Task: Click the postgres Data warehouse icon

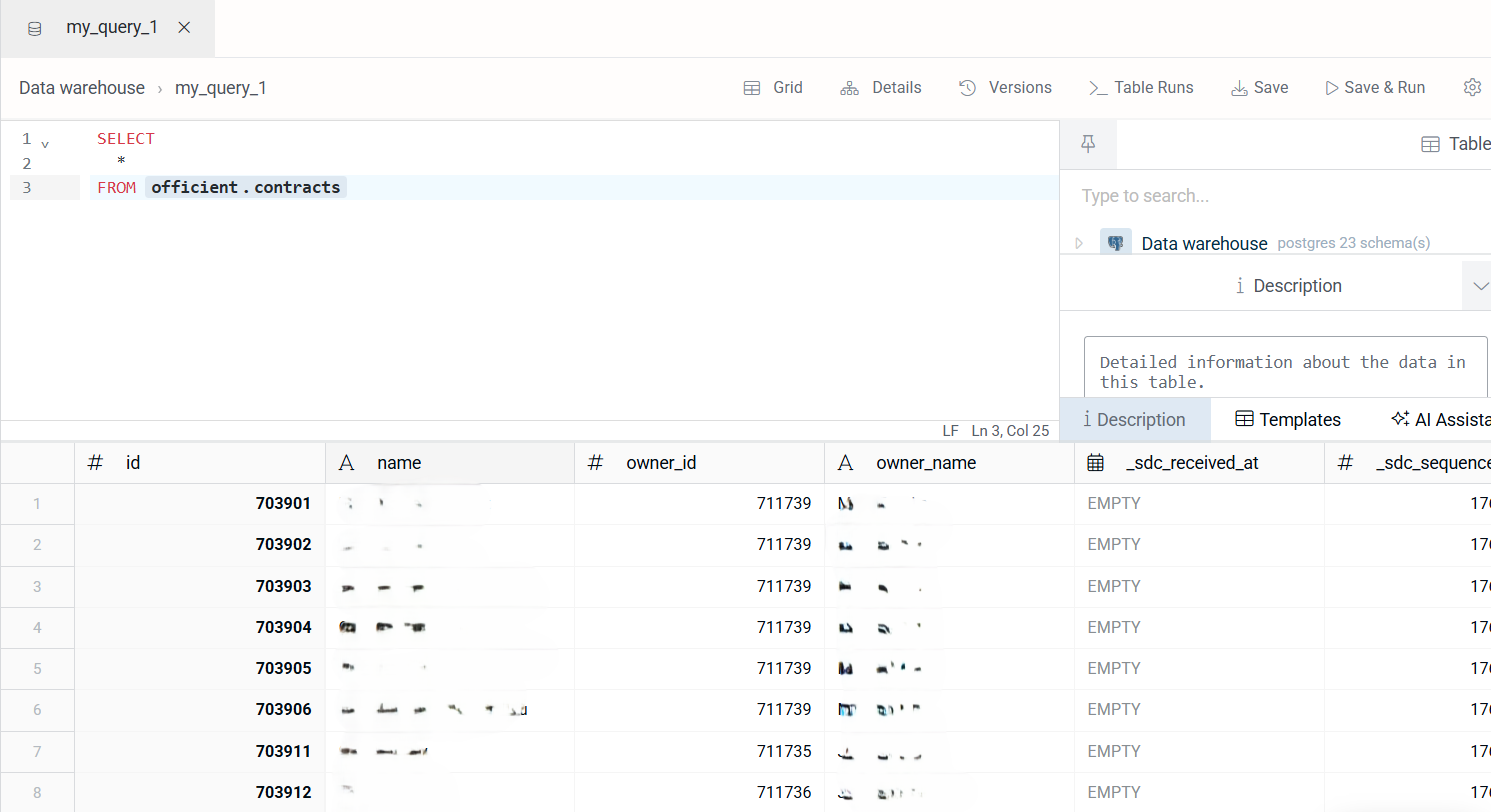Action: [x=1116, y=243]
